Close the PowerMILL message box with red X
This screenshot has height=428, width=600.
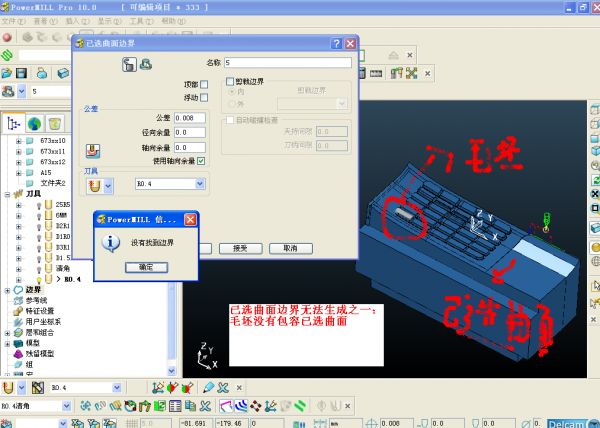(x=190, y=220)
